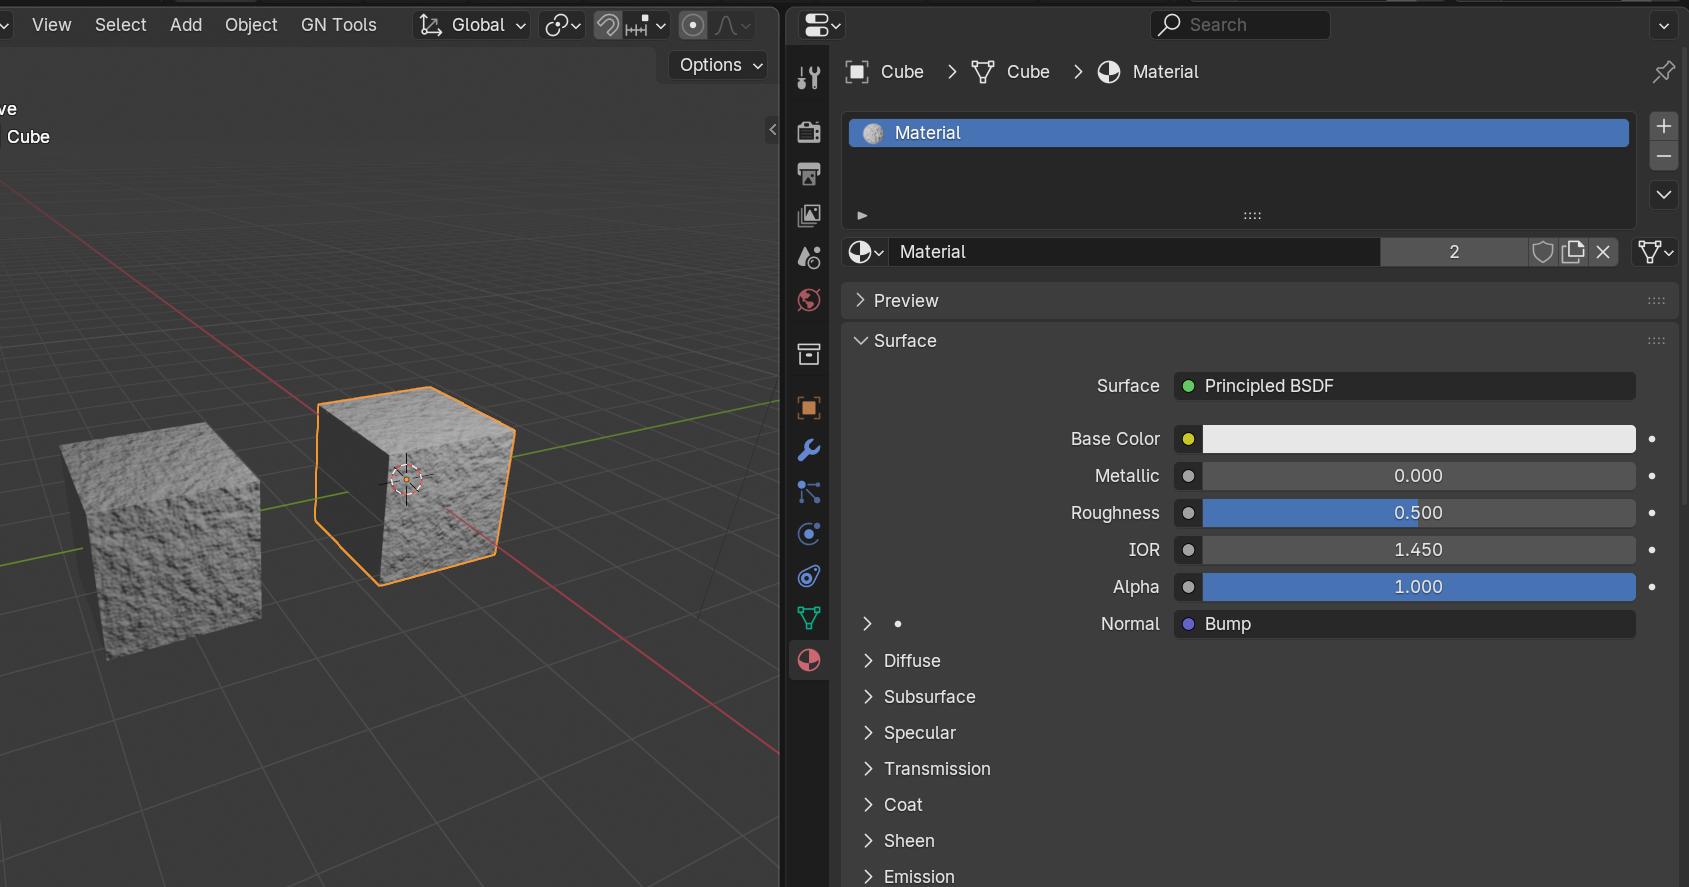Screen dimensions: 1689x887
Task: Open the GN Tools menu
Action: (x=339, y=25)
